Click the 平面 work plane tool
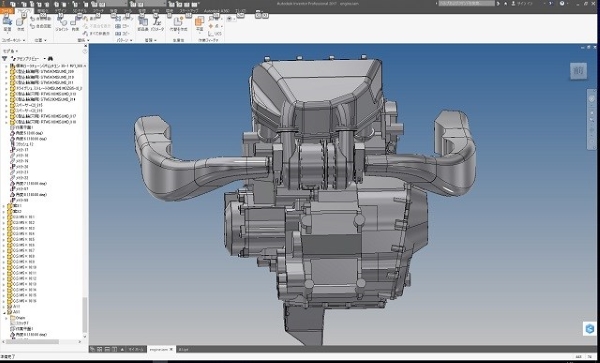 (199, 24)
